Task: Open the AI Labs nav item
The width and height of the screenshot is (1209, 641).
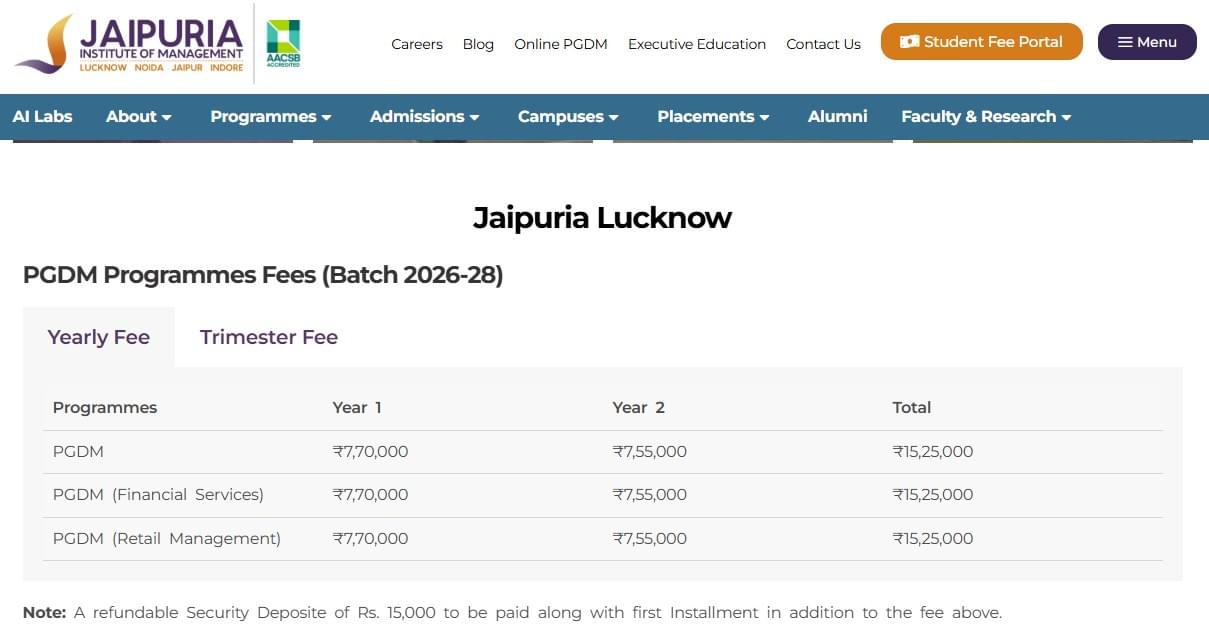Action: [42, 116]
